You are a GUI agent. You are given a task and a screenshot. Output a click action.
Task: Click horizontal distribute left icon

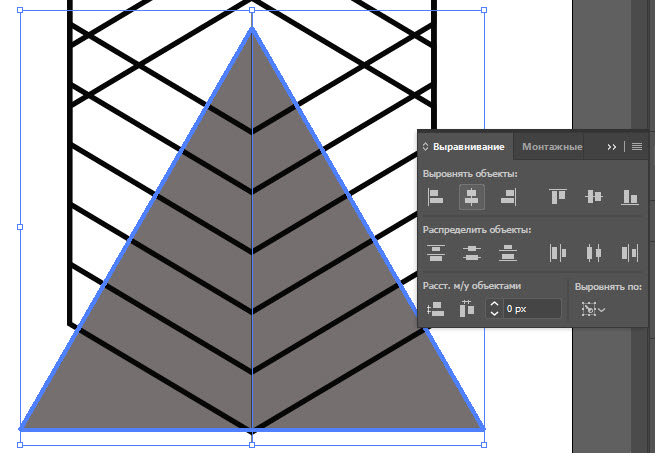[558, 253]
